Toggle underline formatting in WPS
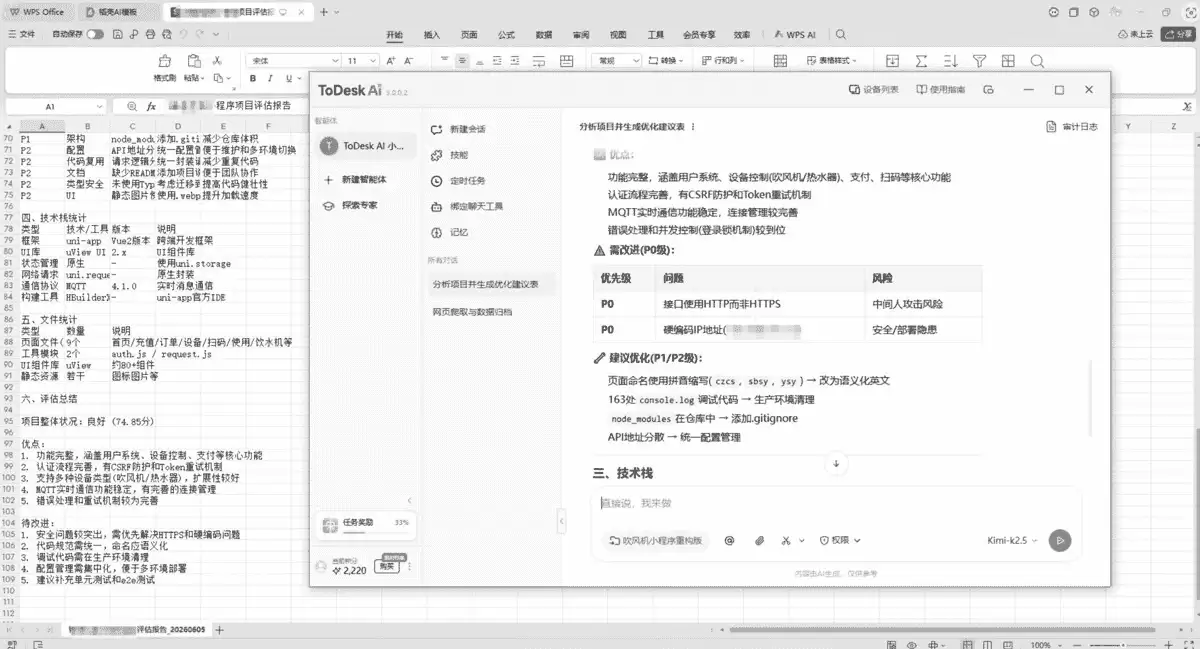Viewport: 1200px width, 649px height. pos(290,77)
